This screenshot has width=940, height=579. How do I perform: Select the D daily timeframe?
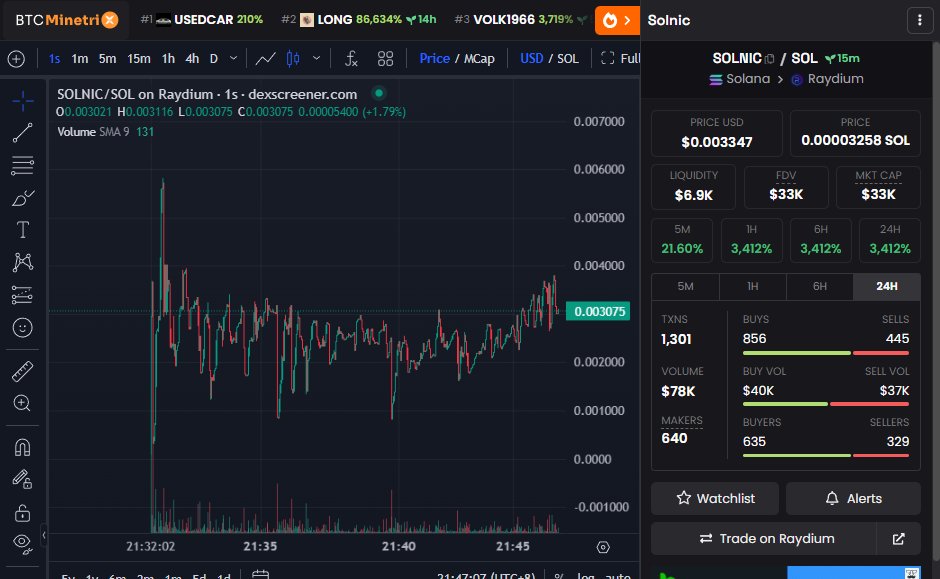(214, 59)
